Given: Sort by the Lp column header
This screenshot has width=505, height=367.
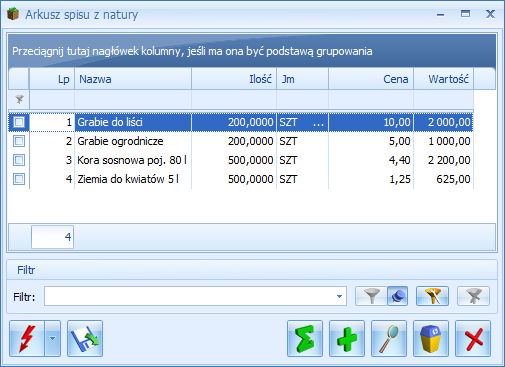Looking at the screenshot, I should [52, 79].
